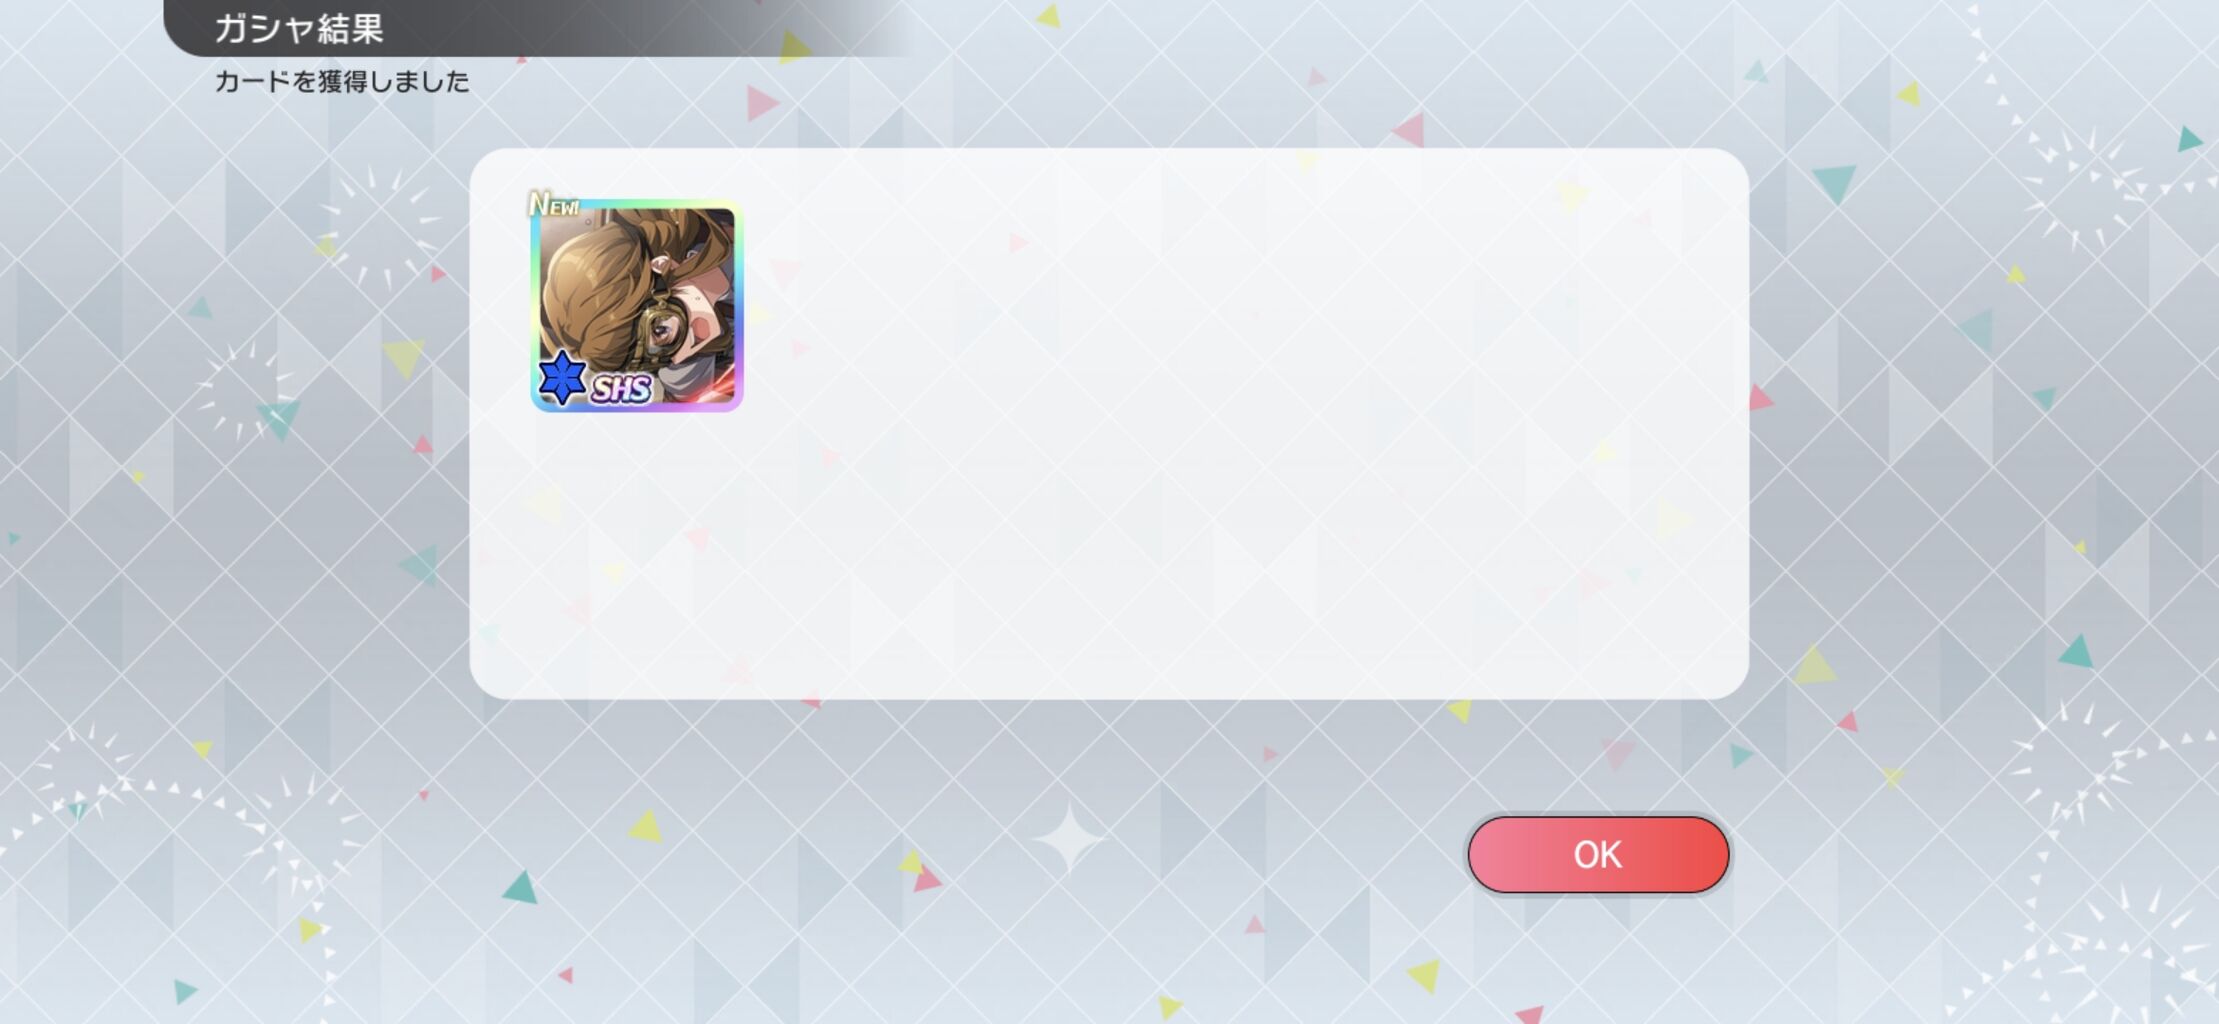This screenshot has height=1024, width=2219.
Task: Tap the large teal triangle confetti at upper right
Action: 1835,182
